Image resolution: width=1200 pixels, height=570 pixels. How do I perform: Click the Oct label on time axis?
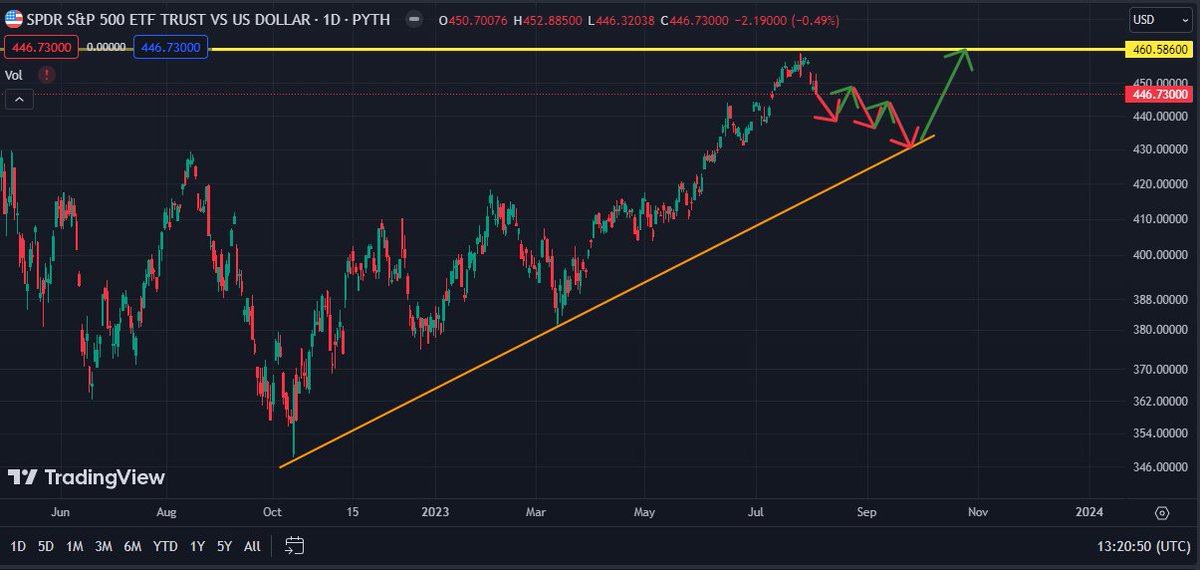pos(273,512)
